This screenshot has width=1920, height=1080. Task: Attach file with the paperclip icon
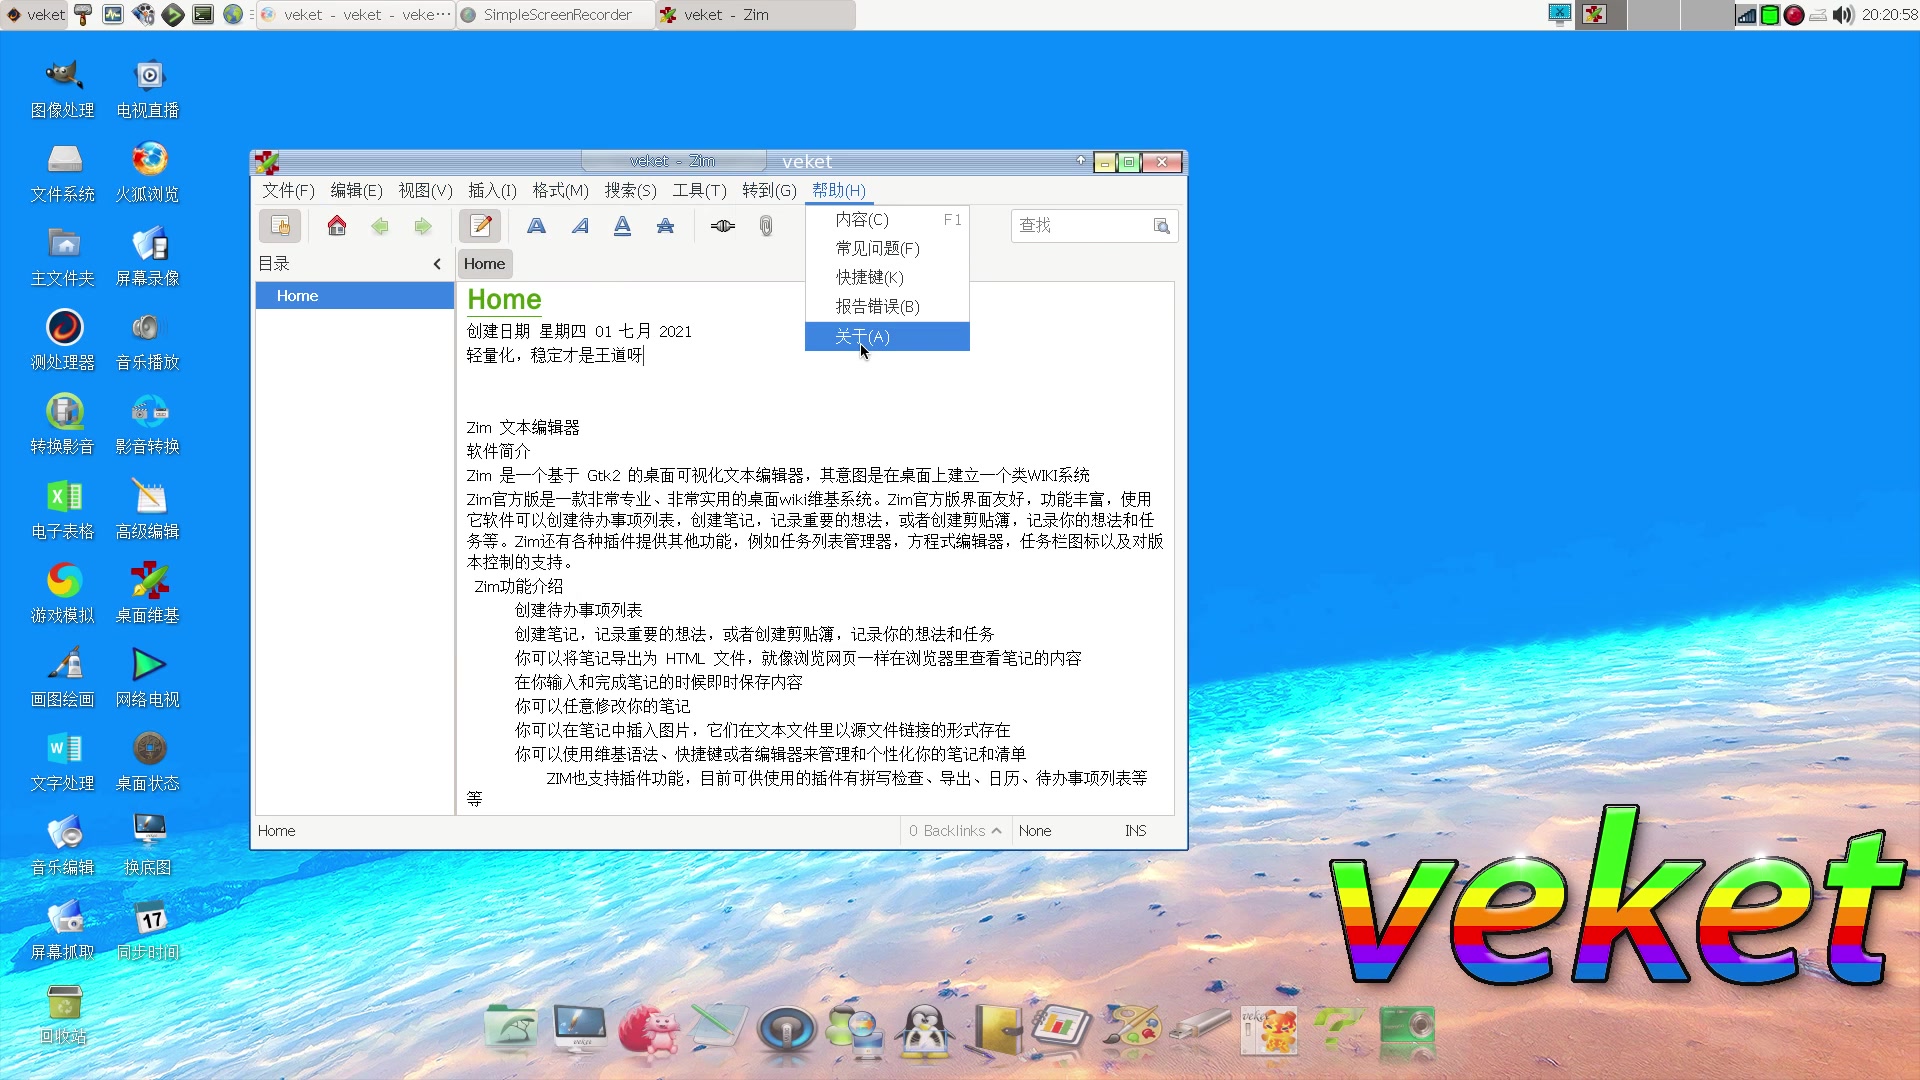click(x=766, y=226)
